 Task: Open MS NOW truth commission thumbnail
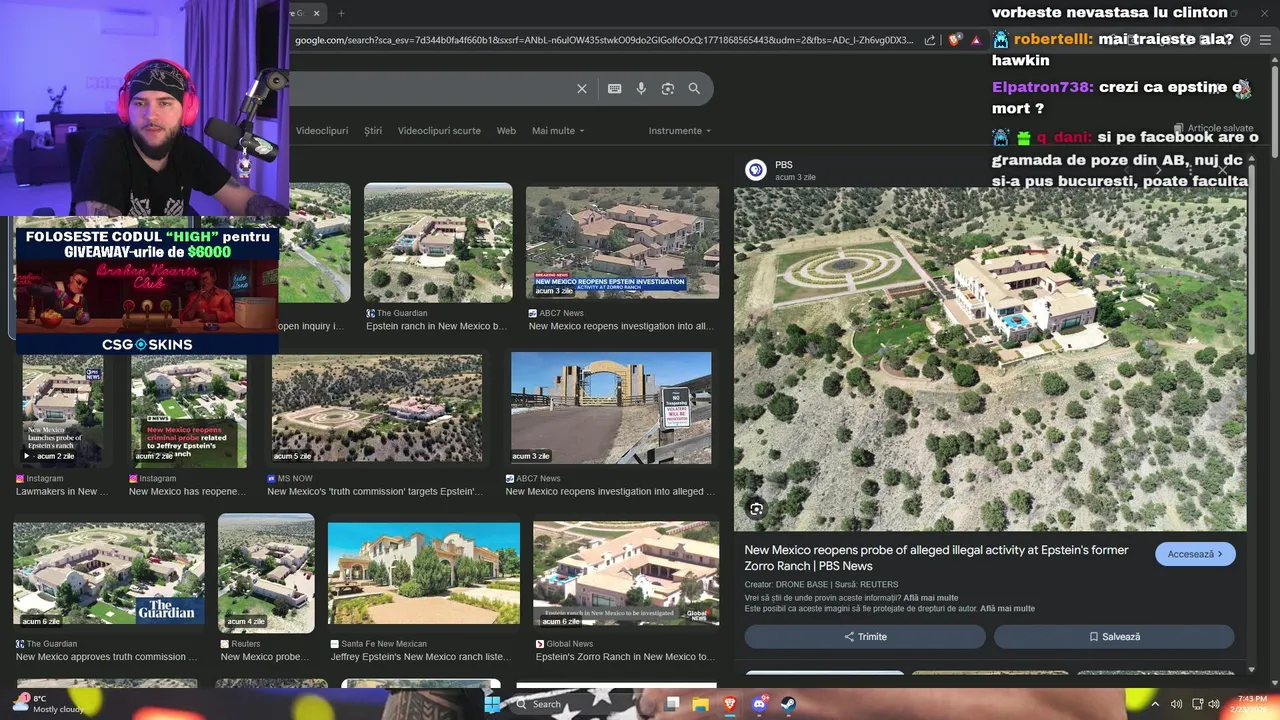click(377, 407)
